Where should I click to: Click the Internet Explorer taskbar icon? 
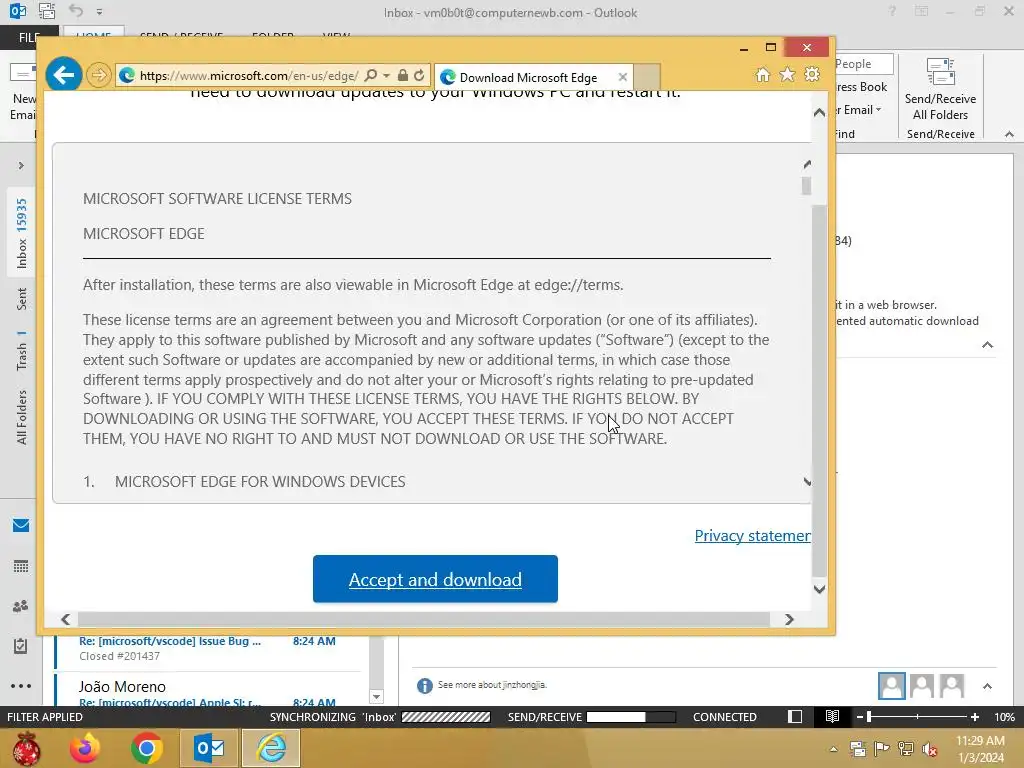coord(271,748)
